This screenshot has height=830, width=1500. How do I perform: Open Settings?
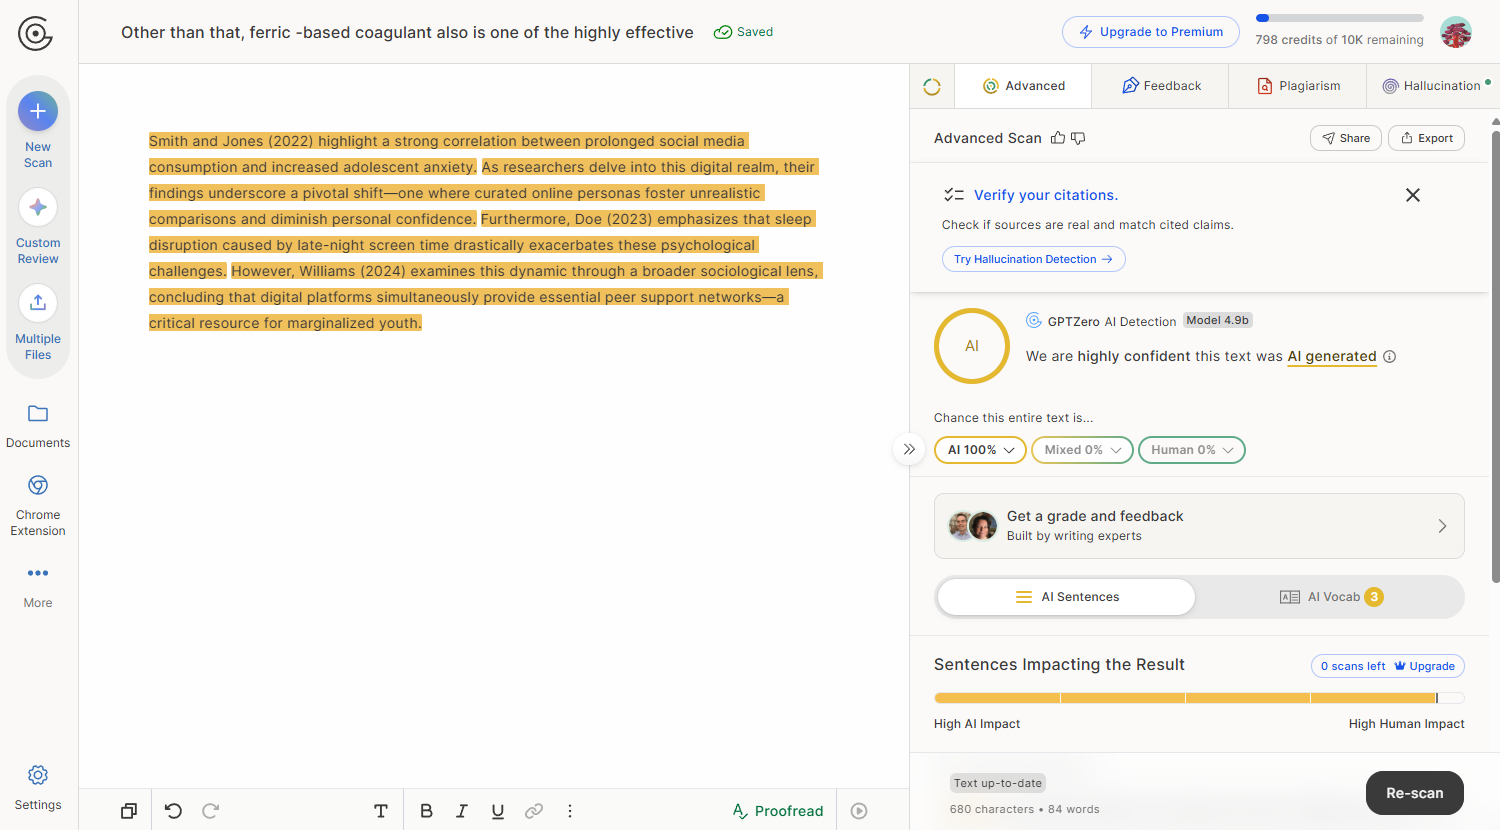(x=38, y=788)
